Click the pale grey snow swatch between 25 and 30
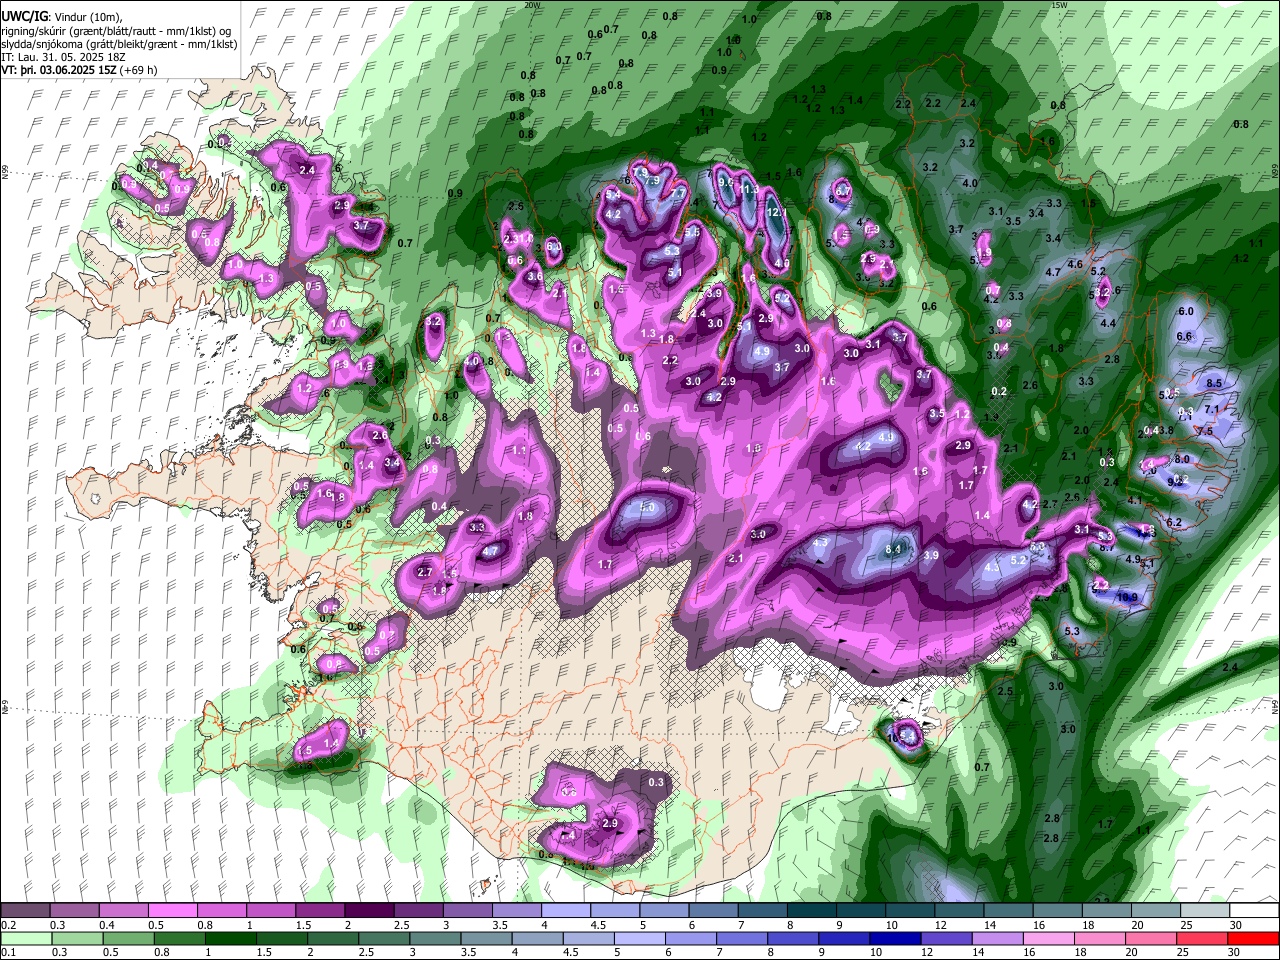 (1205, 911)
